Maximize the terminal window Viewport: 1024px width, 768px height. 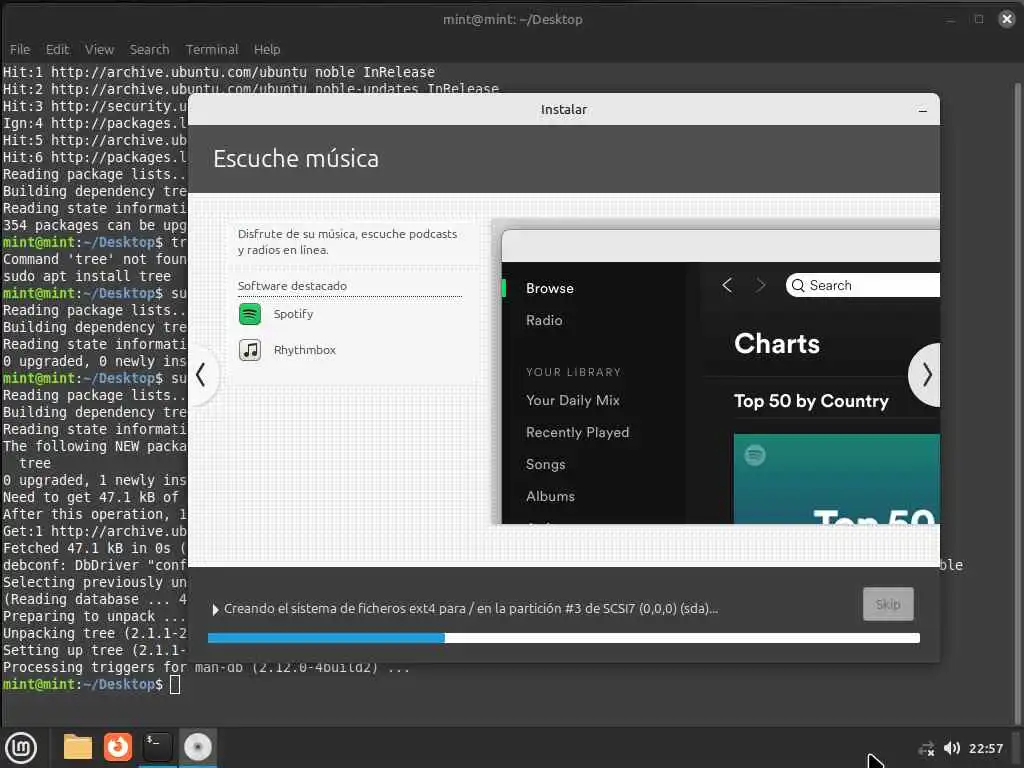[x=978, y=19]
